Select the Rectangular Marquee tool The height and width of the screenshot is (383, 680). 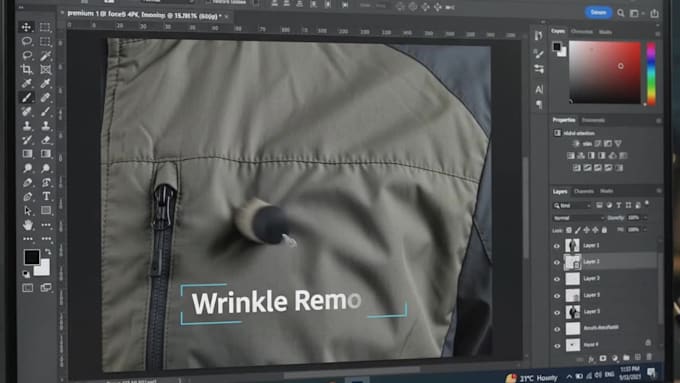[x=45, y=27]
